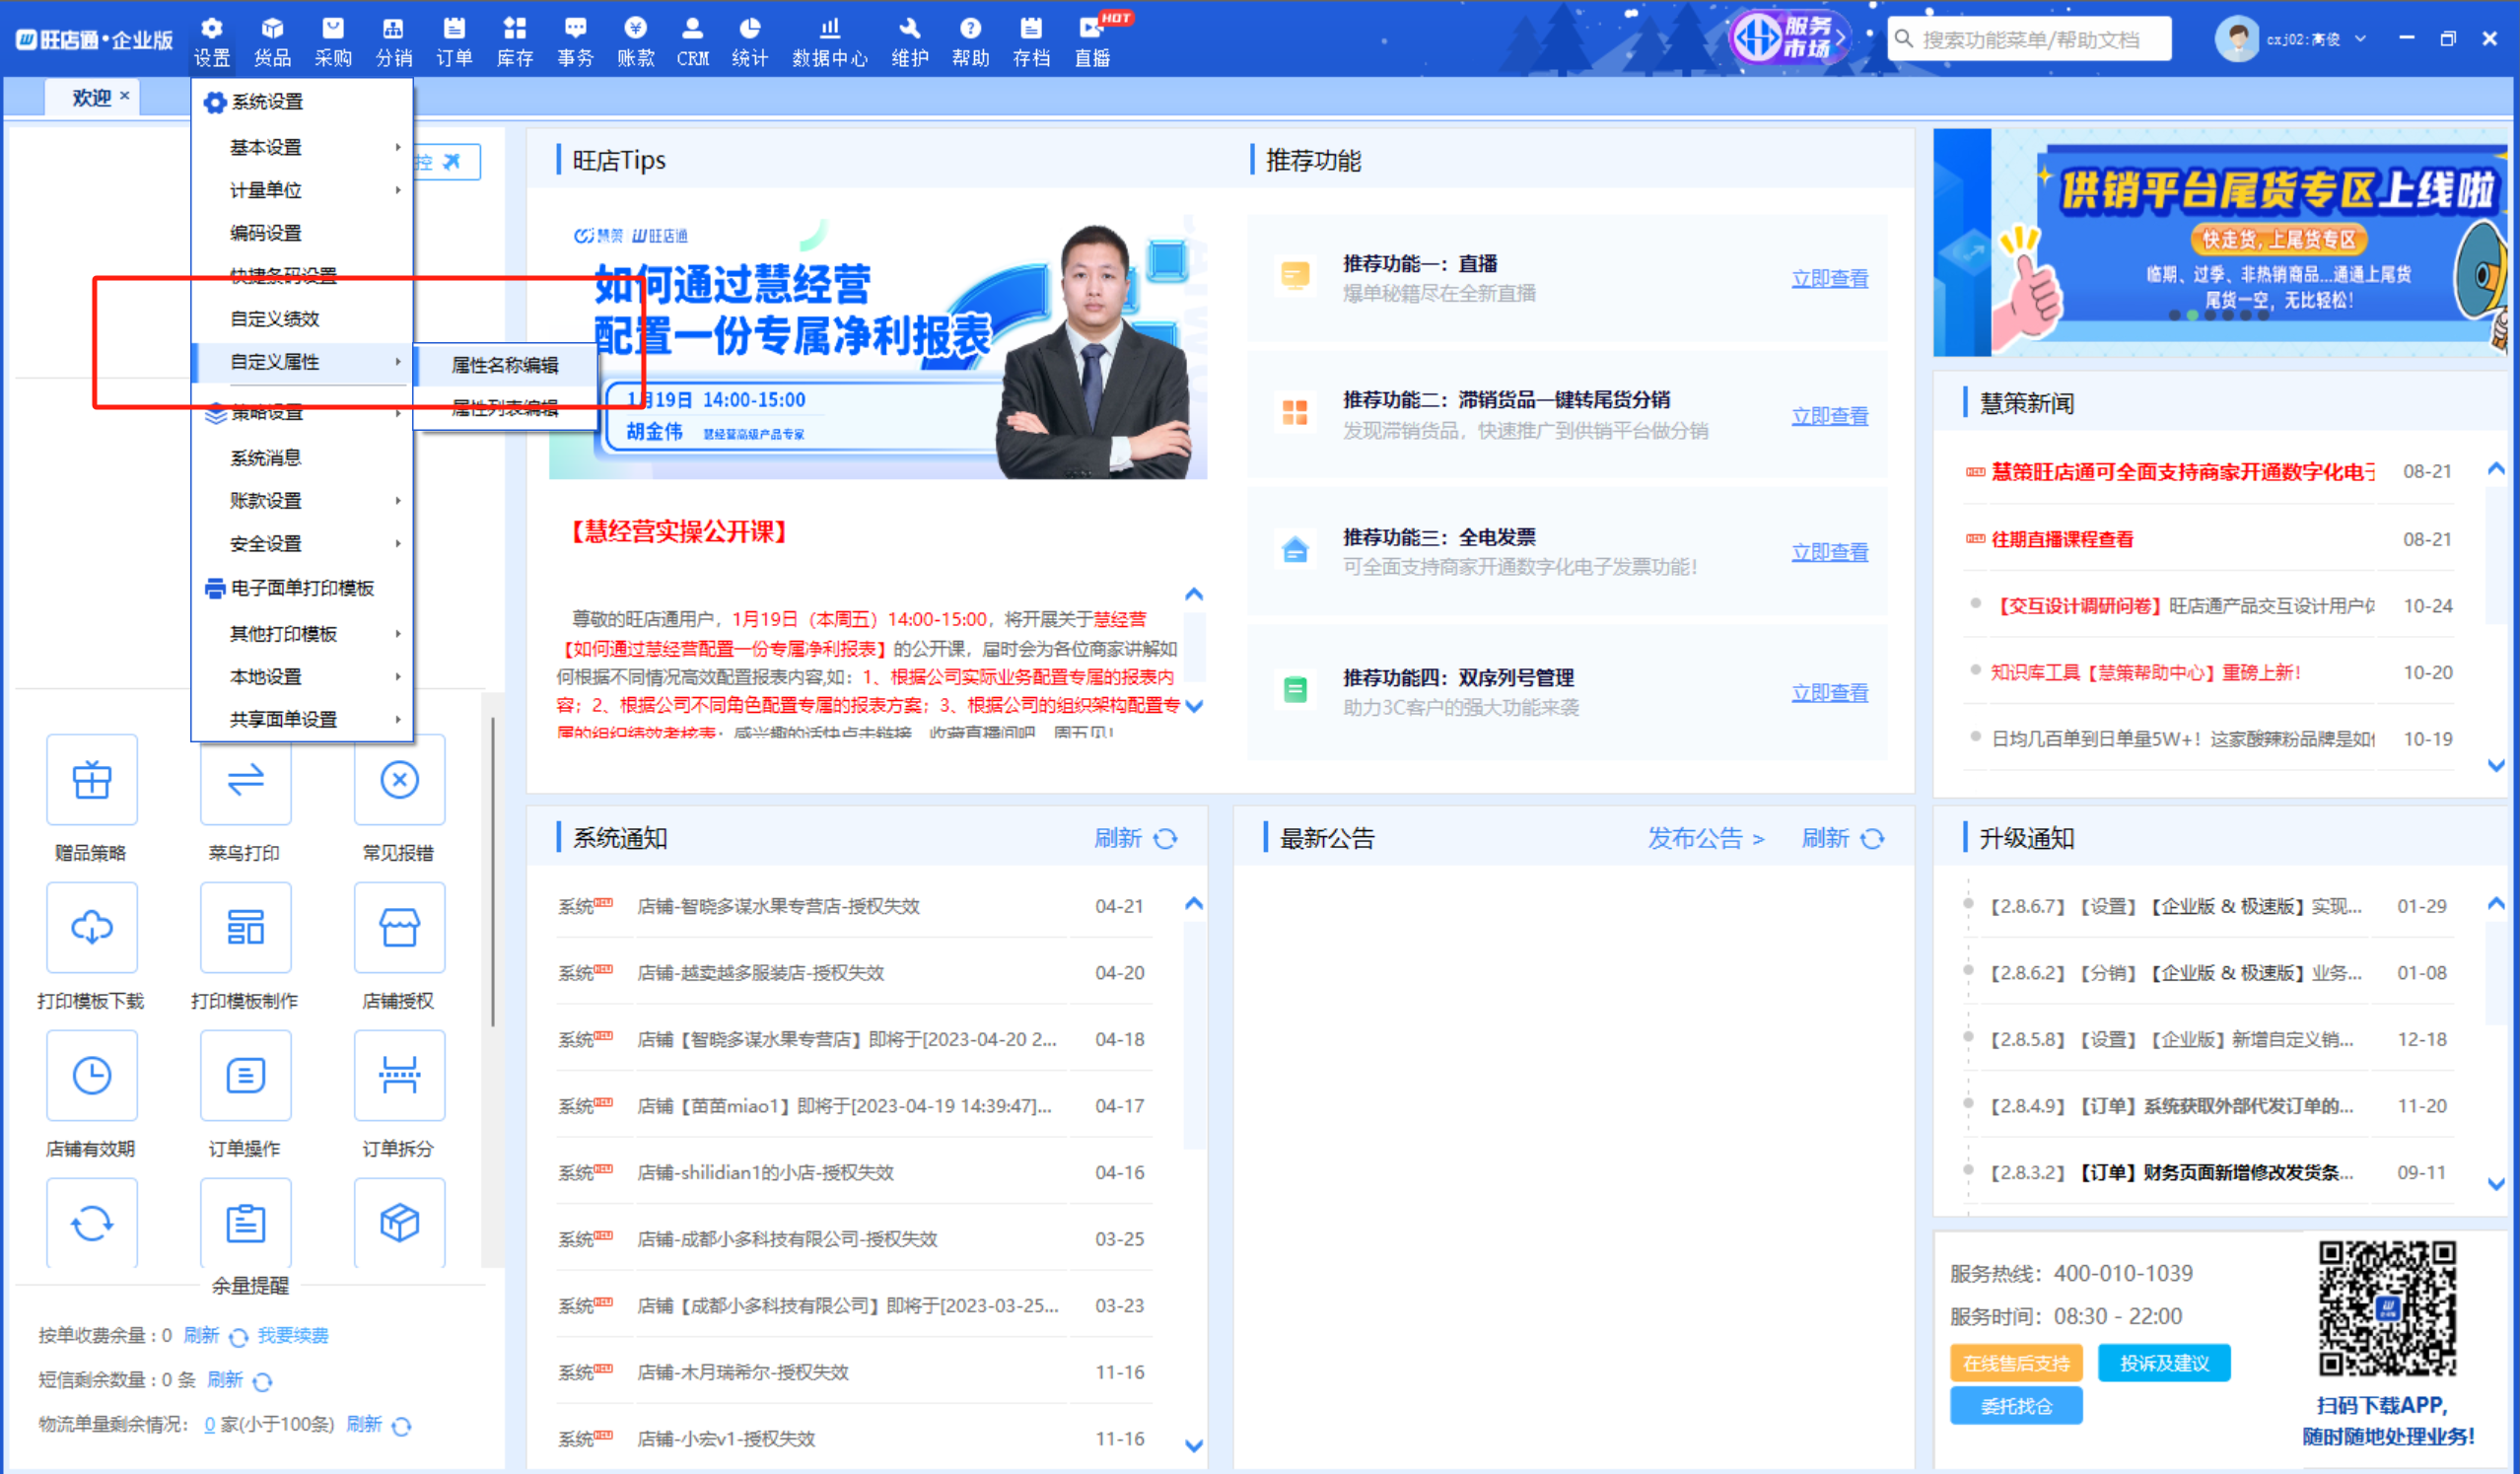Click the 赠品策略 gift icon
The image size is (2520, 1474).
click(x=91, y=780)
